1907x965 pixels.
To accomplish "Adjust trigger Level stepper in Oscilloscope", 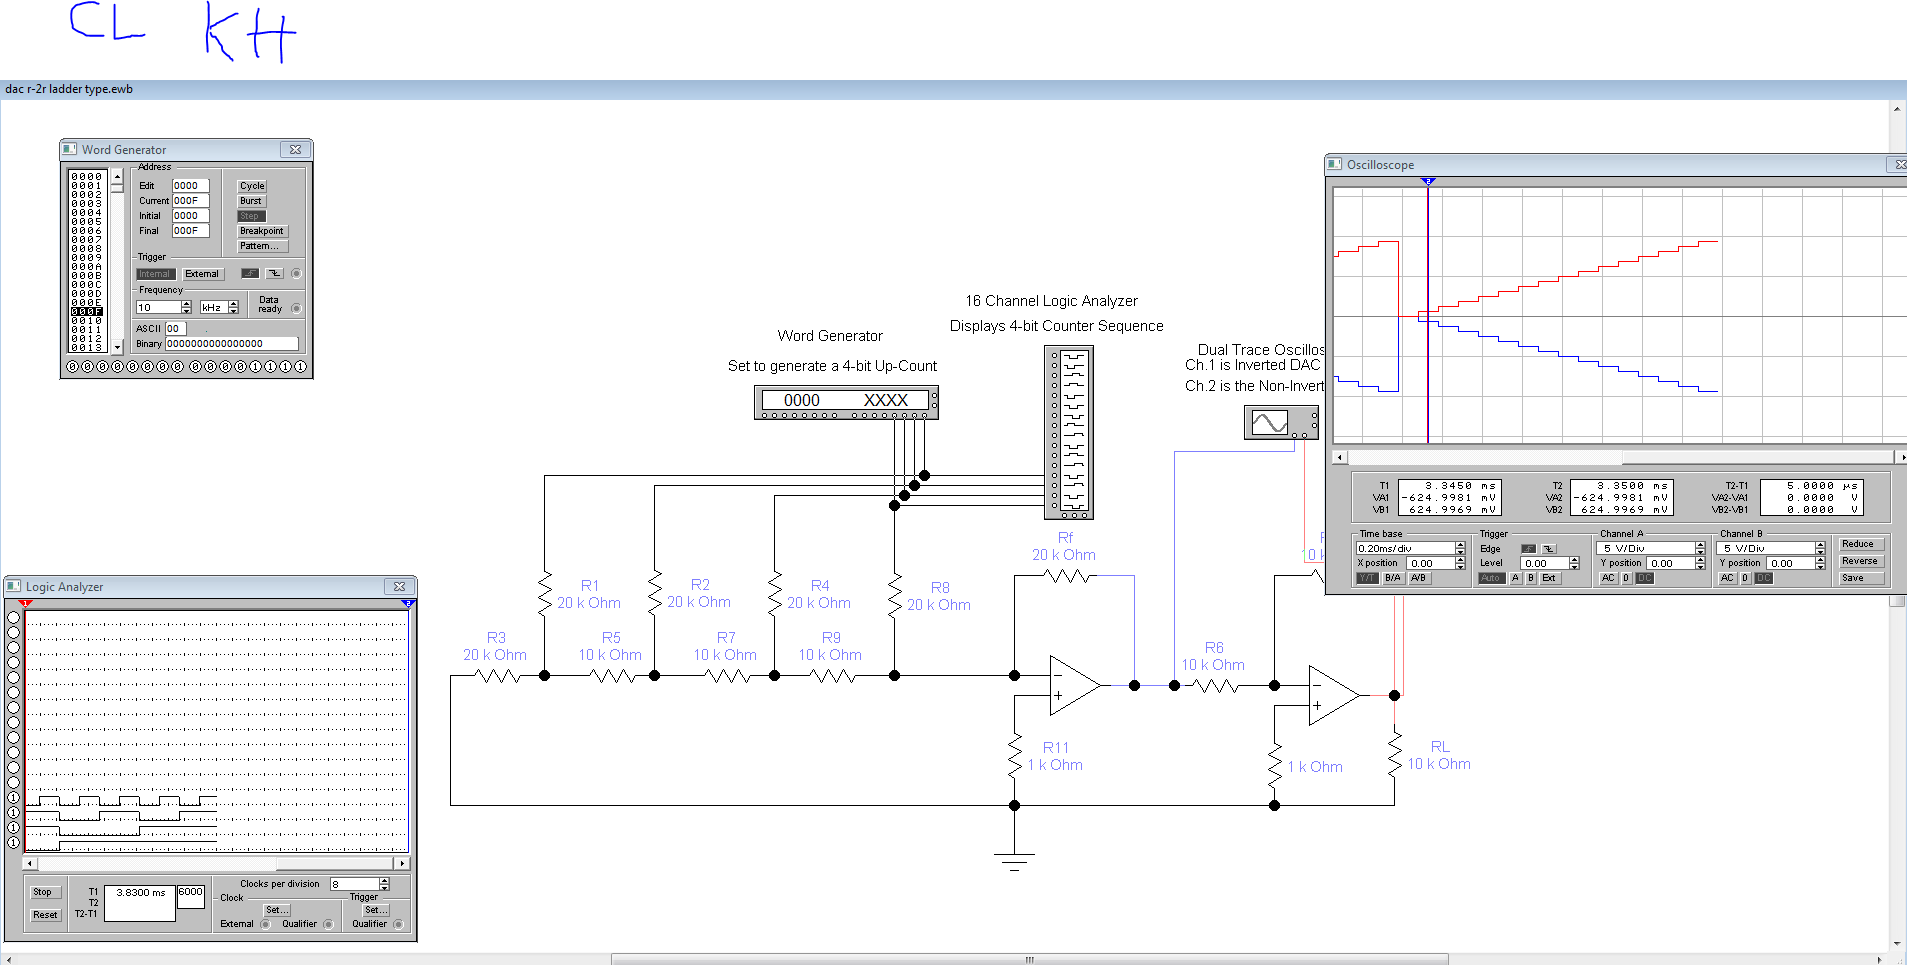I will [1574, 563].
